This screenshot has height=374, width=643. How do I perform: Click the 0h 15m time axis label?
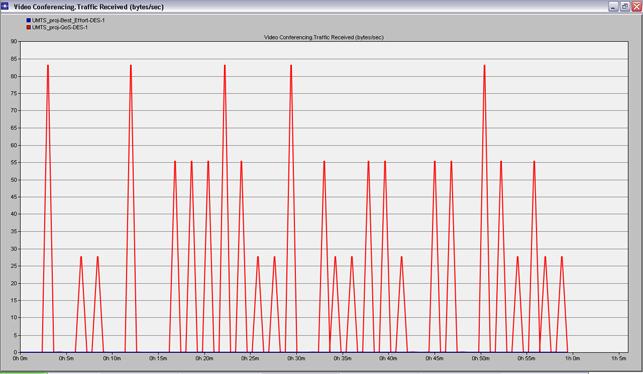[x=158, y=358]
